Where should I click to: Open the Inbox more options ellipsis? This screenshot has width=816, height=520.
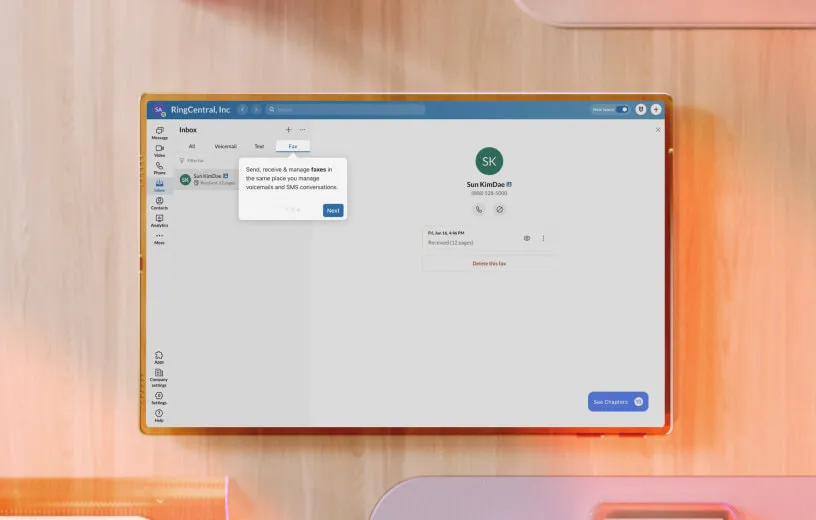pyautogui.click(x=302, y=130)
